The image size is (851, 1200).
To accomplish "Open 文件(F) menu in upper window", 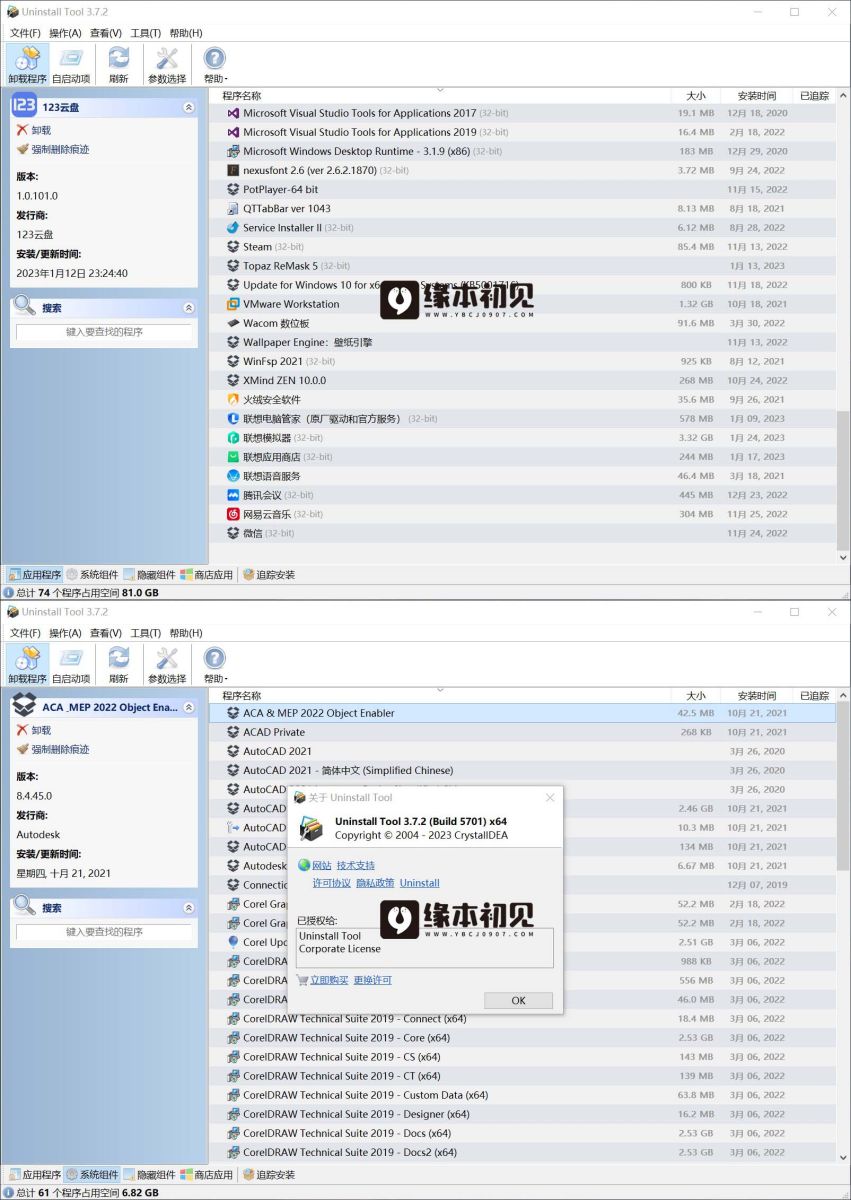I will coord(25,33).
